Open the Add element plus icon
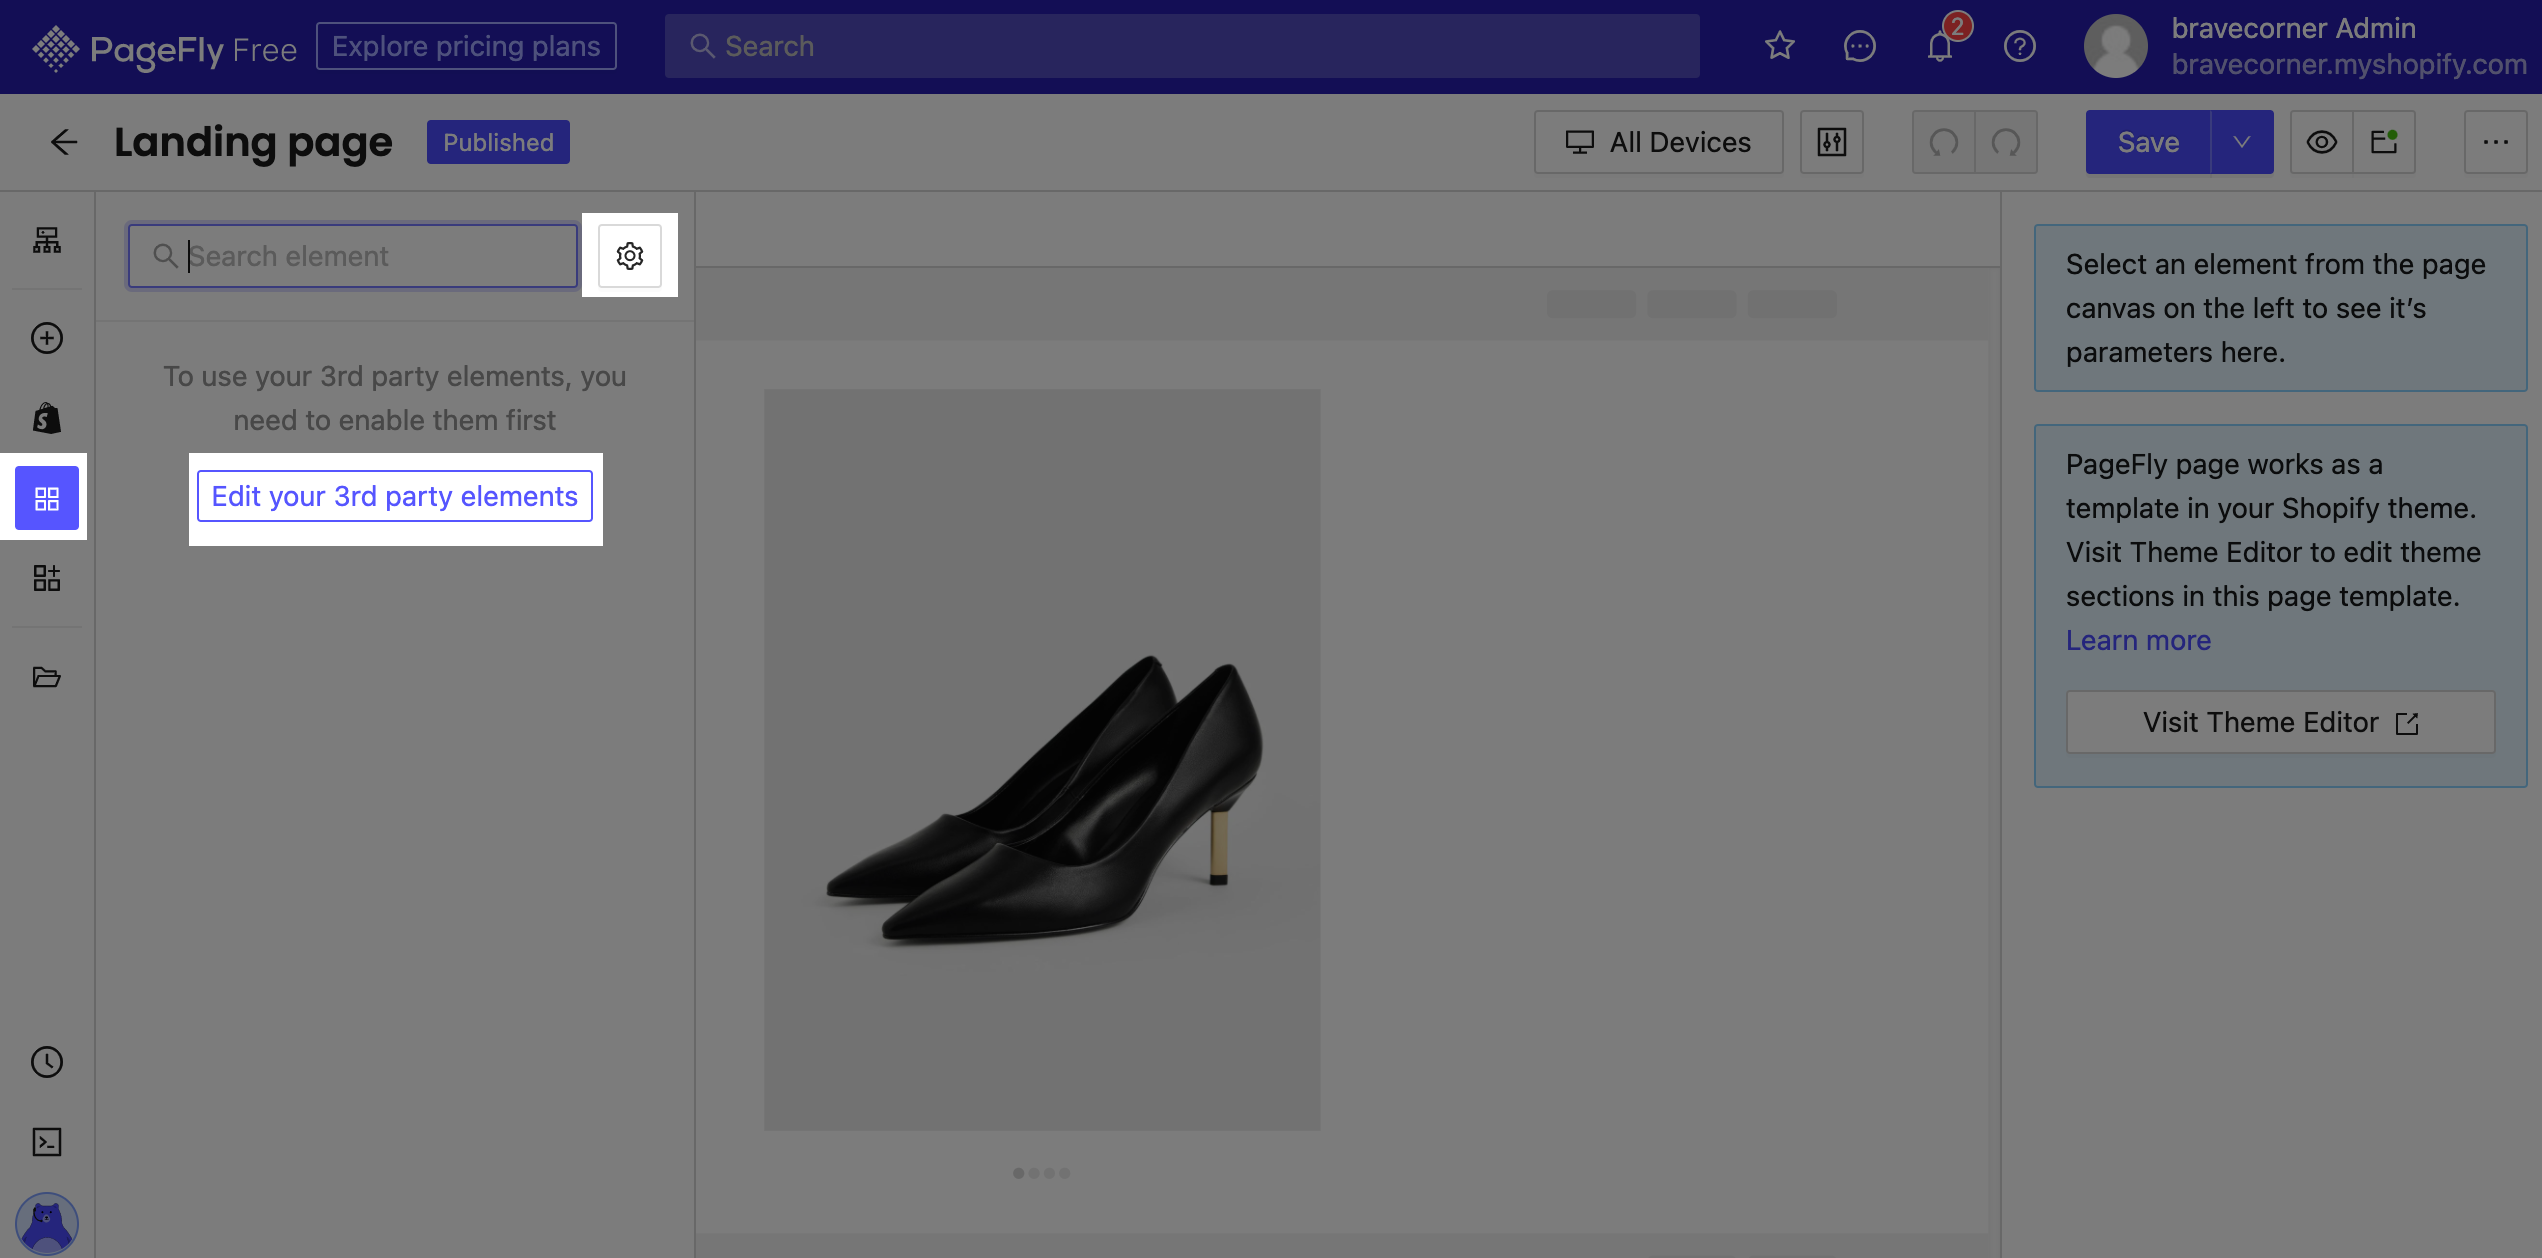This screenshot has height=1258, width=2542. click(47, 338)
